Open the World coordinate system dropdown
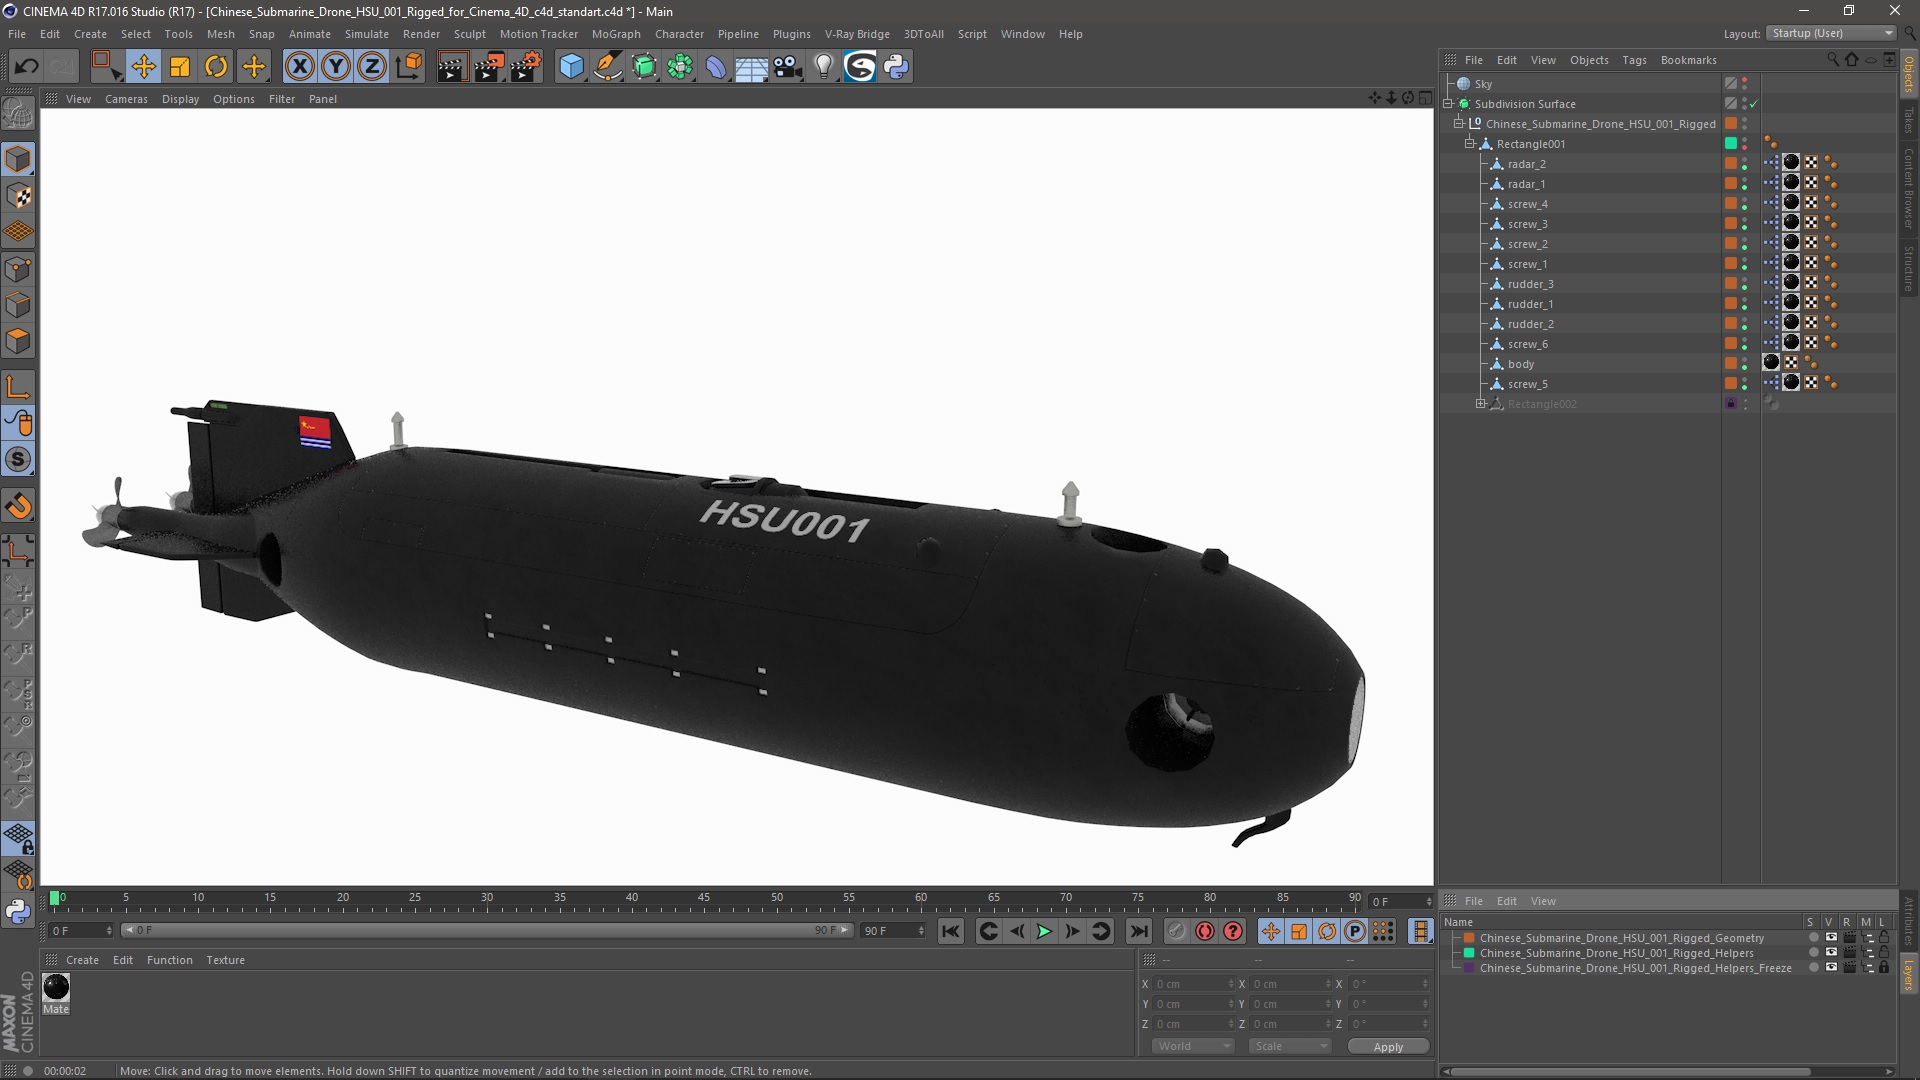This screenshot has width=1920, height=1080. coord(1193,1046)
